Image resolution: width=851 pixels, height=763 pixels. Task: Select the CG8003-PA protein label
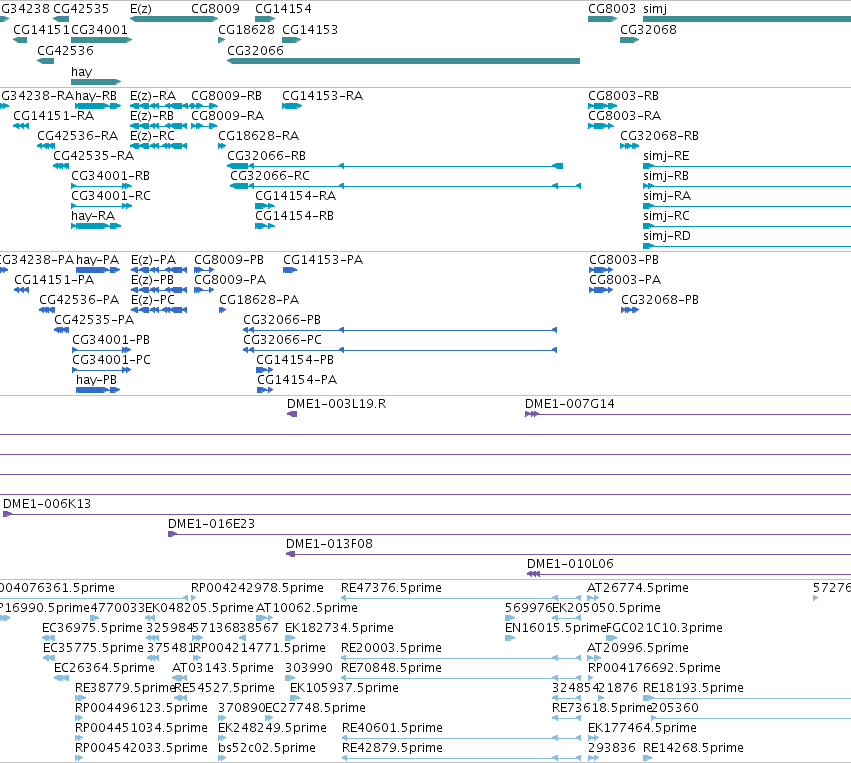point(625,280)
